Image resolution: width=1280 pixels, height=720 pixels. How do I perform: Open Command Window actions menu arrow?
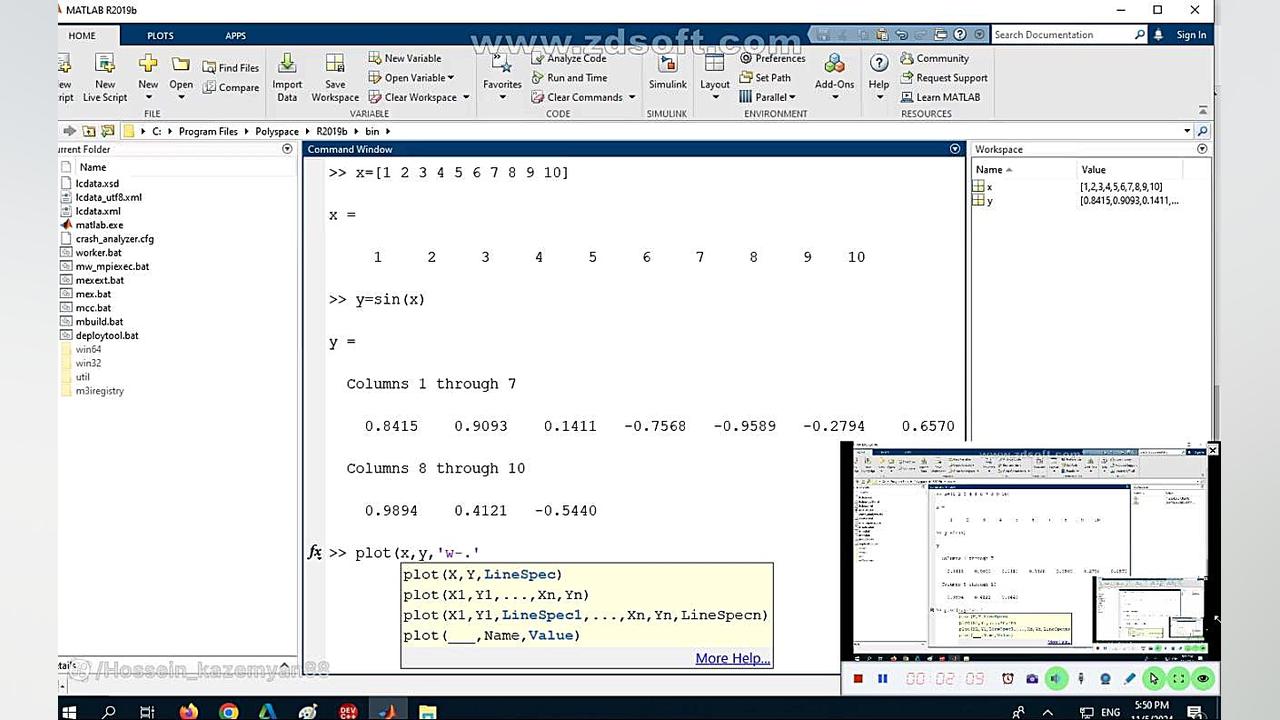[x=955, y=149]
